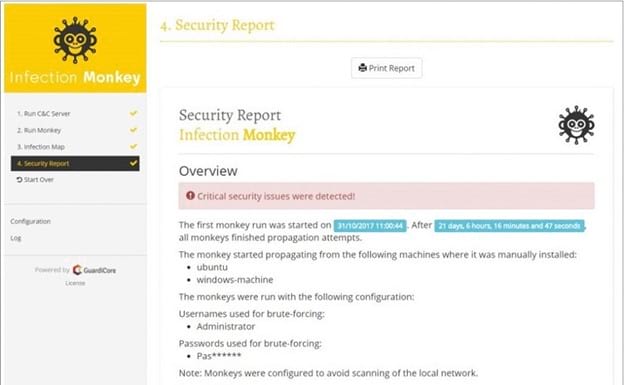624x385 pixels.
Task: Click the checkmark beside Infection Map
Action: click(133, 147)
